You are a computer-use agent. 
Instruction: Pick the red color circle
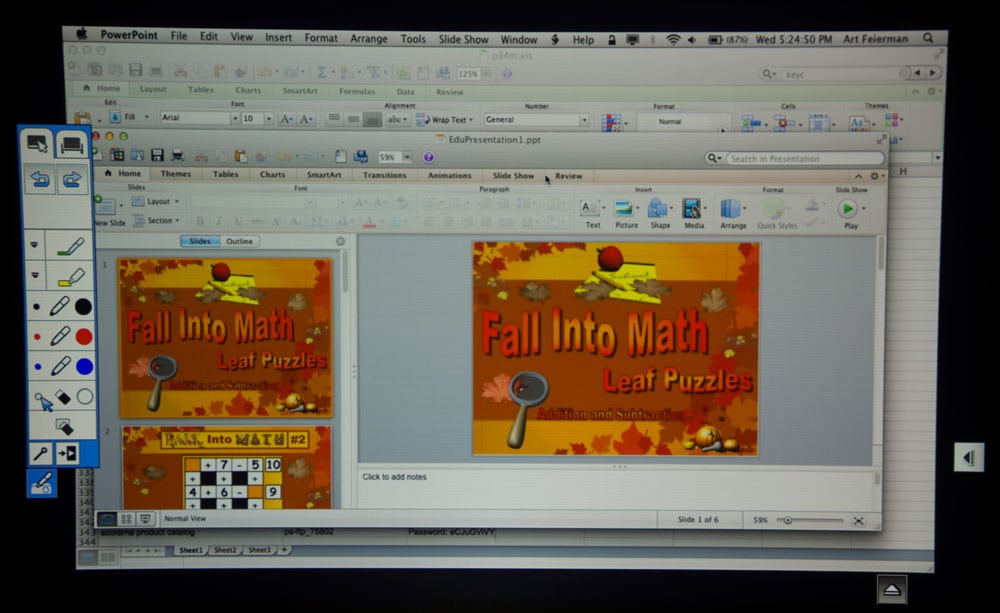pyautogui.click(x=84, y=336)
